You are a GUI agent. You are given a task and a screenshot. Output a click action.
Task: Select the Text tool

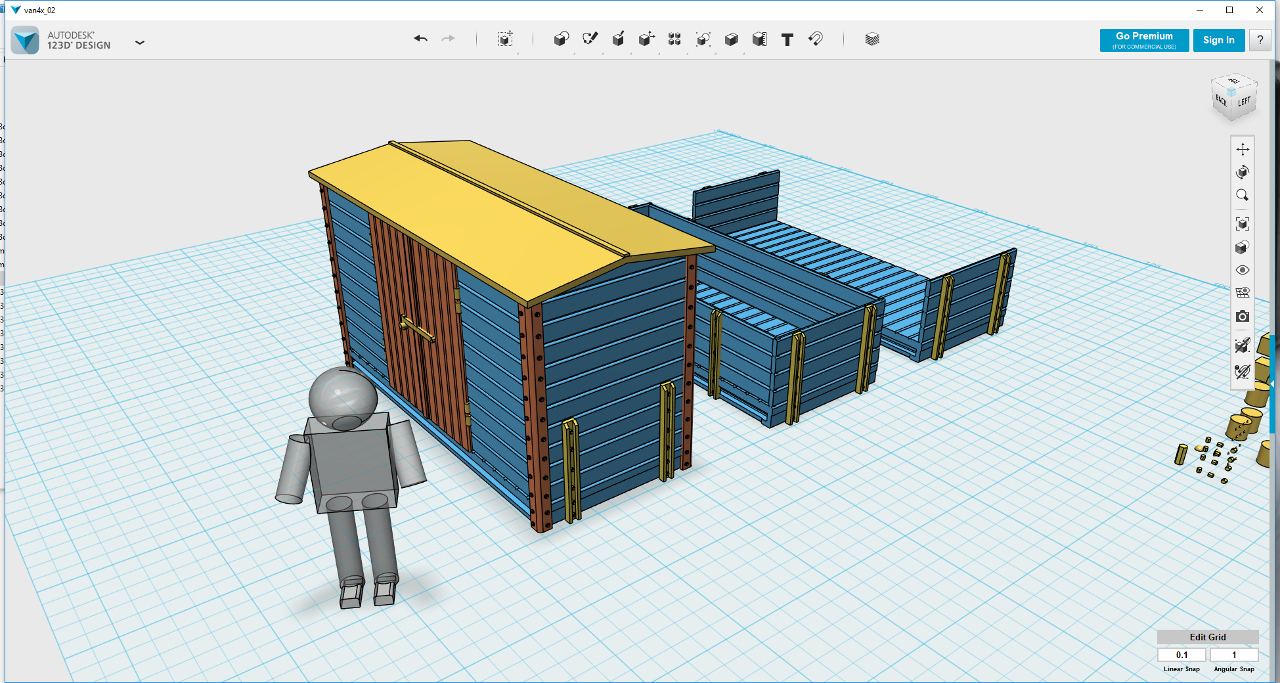click(787, 39)
